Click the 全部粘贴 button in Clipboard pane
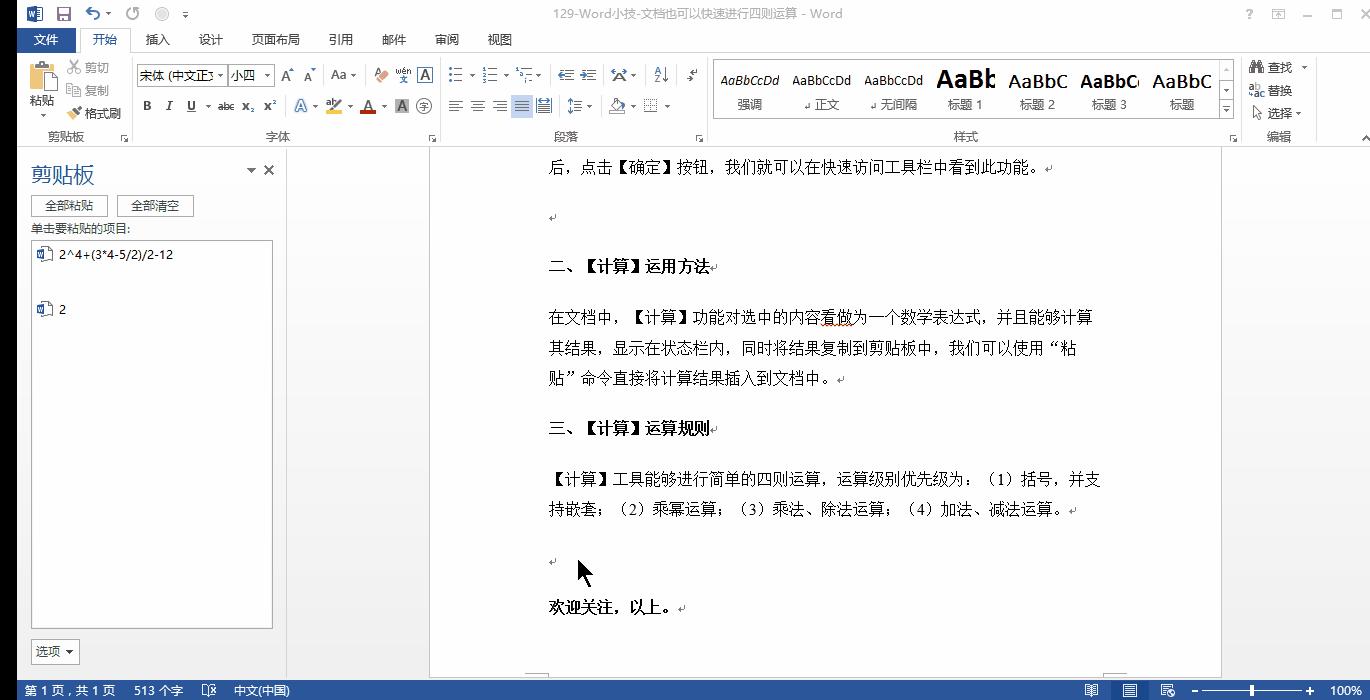This screenshot has width=1370, height=700. pos(68,204)
